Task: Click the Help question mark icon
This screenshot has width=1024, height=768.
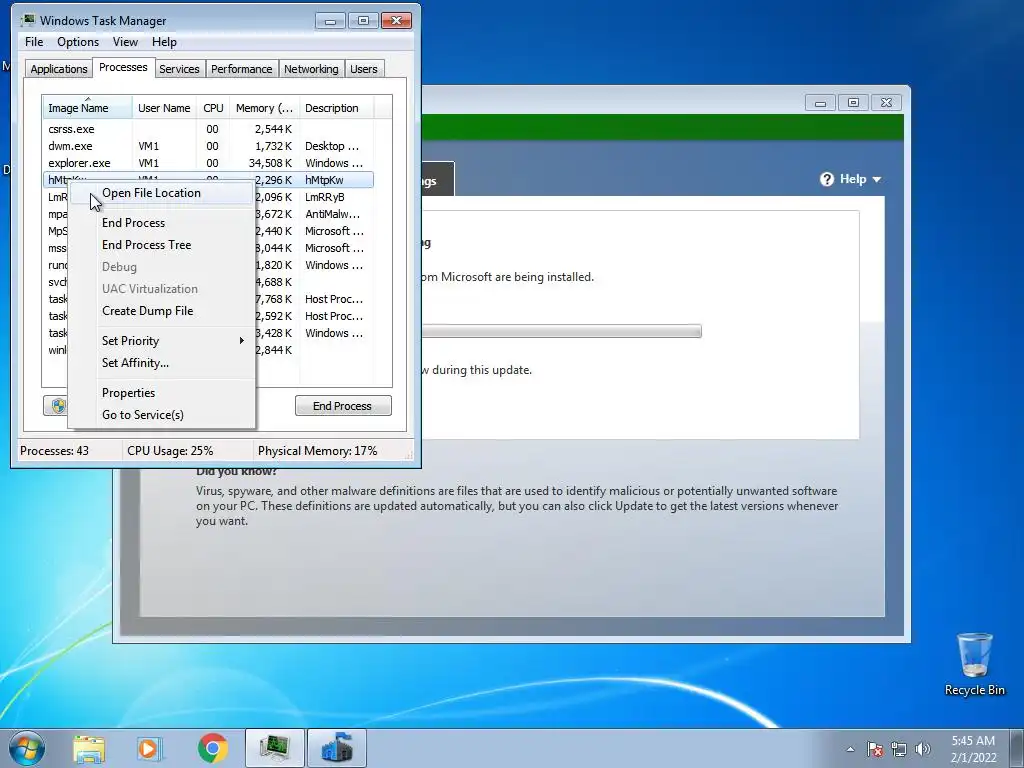Action: 827,179
